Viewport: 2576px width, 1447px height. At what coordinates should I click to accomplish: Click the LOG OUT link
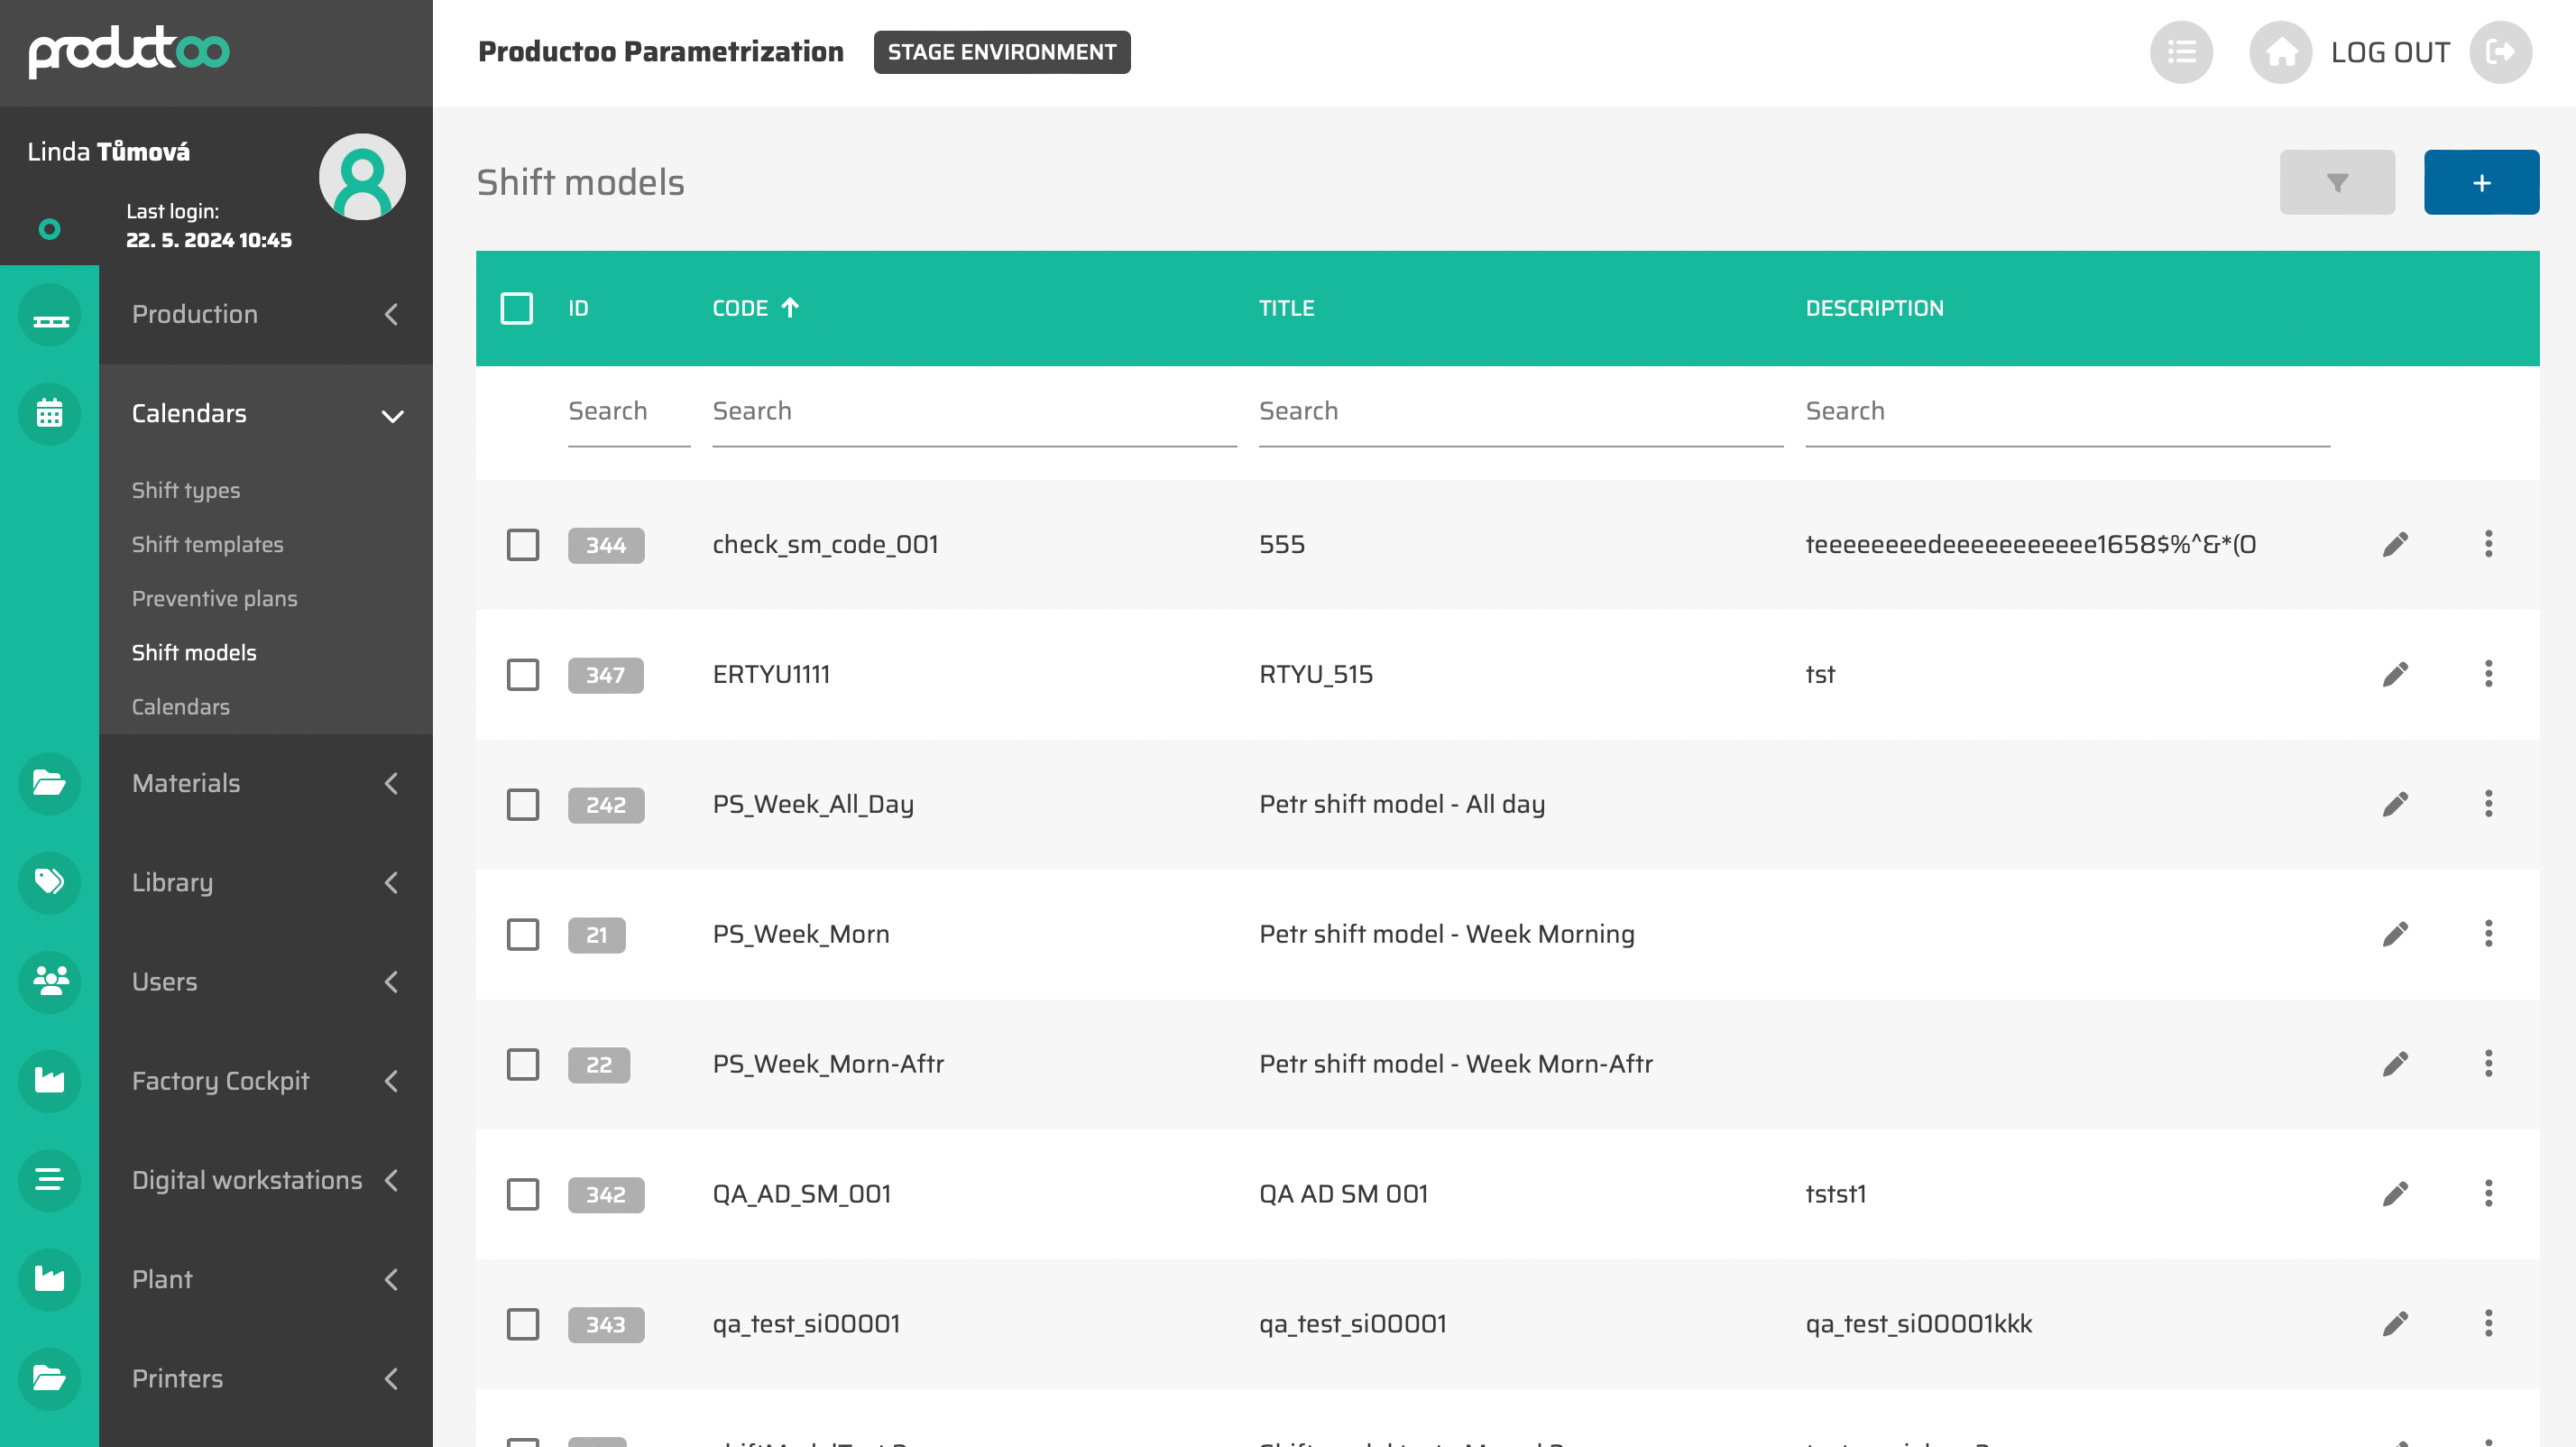tap(2389, 52)
